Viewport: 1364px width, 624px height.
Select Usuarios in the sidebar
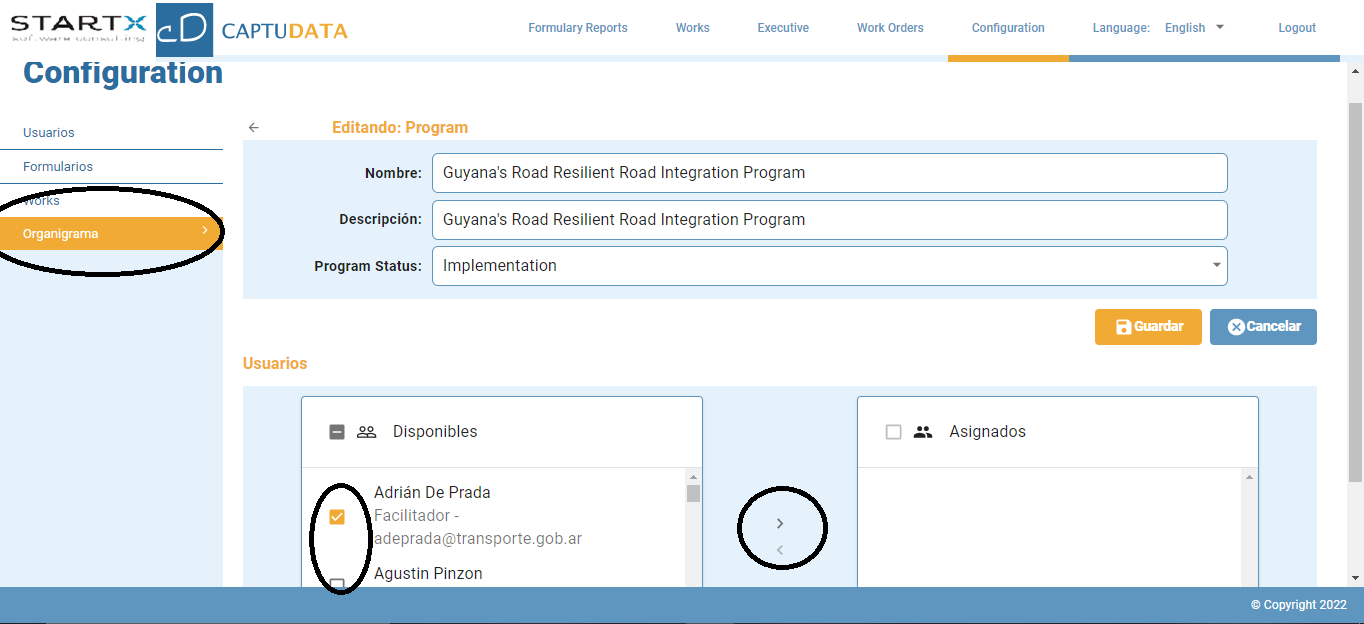[49, 133]
